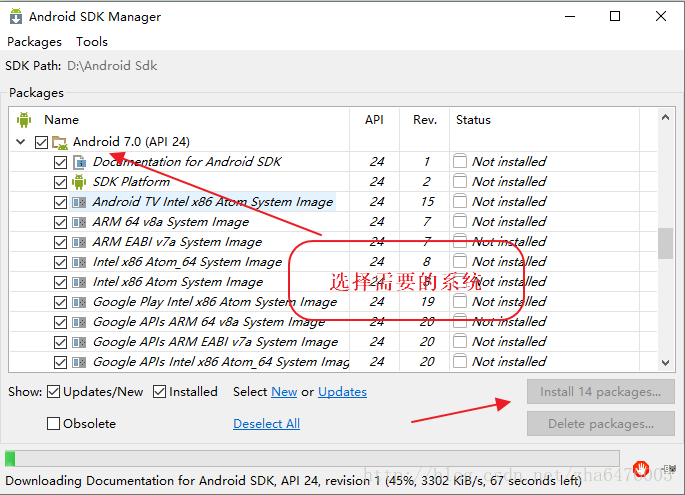Image resolution: width=685 pixels, height=495 pixels.
Task: Close the Android SDK Manager window
Action: pyautogui.click(x=661, y=16)
